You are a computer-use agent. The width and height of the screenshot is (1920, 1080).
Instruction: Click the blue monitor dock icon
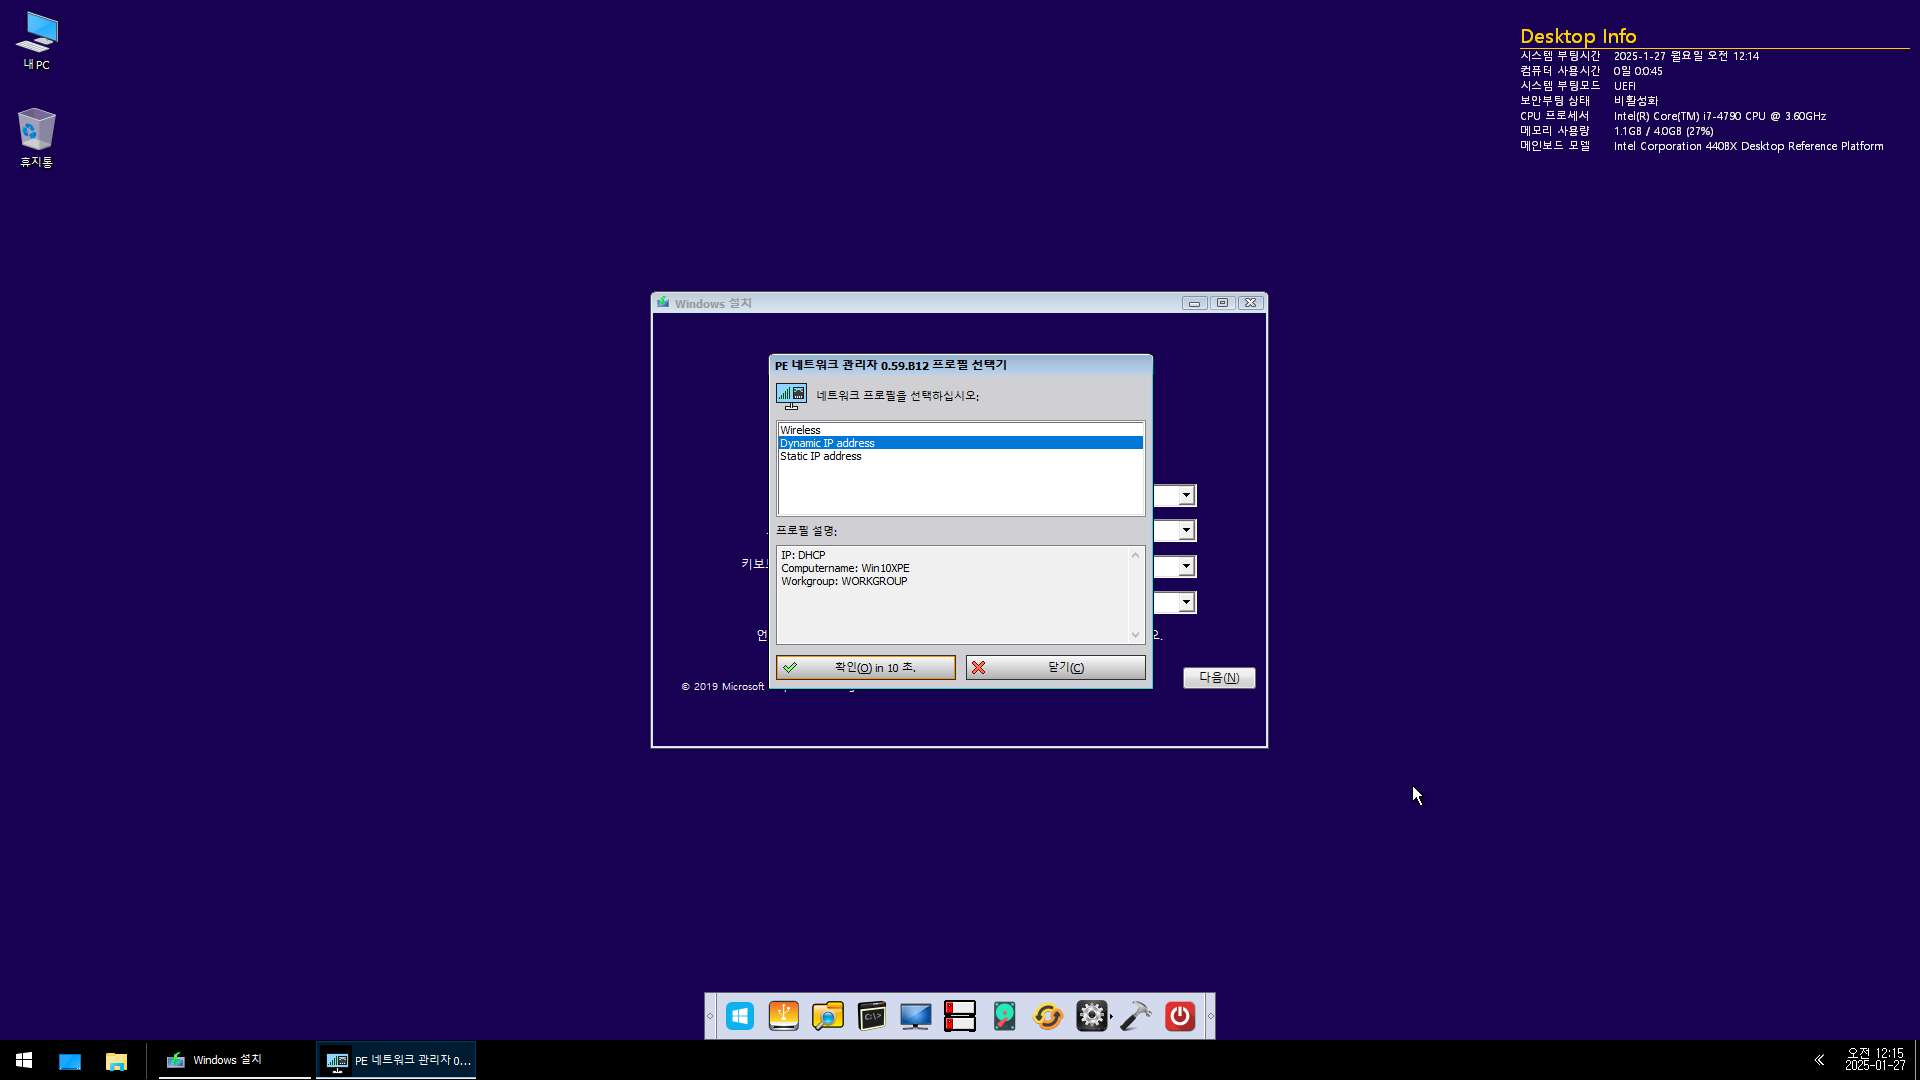pos(916,1016)
